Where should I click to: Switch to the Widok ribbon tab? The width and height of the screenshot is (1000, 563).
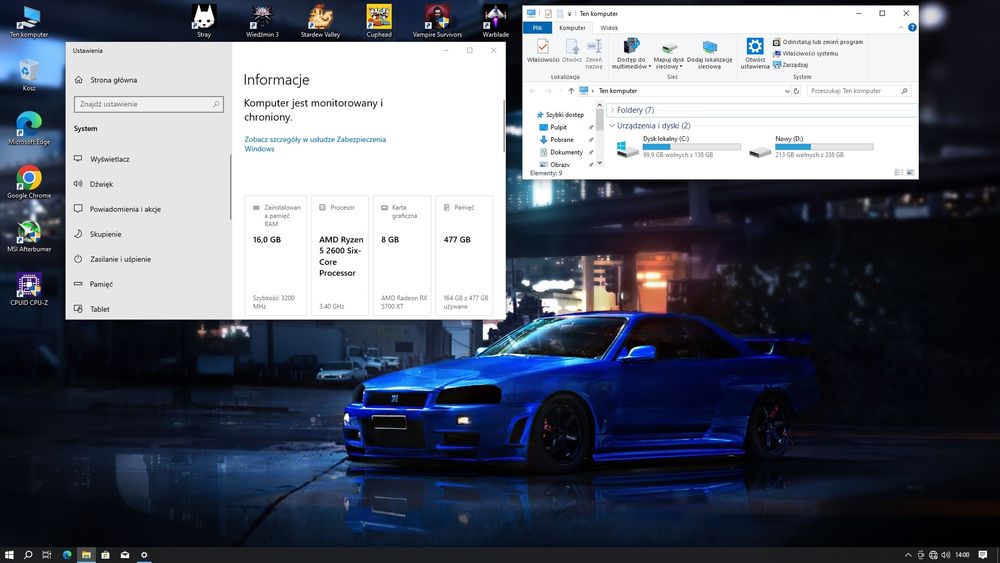click(x=609, y=28)
